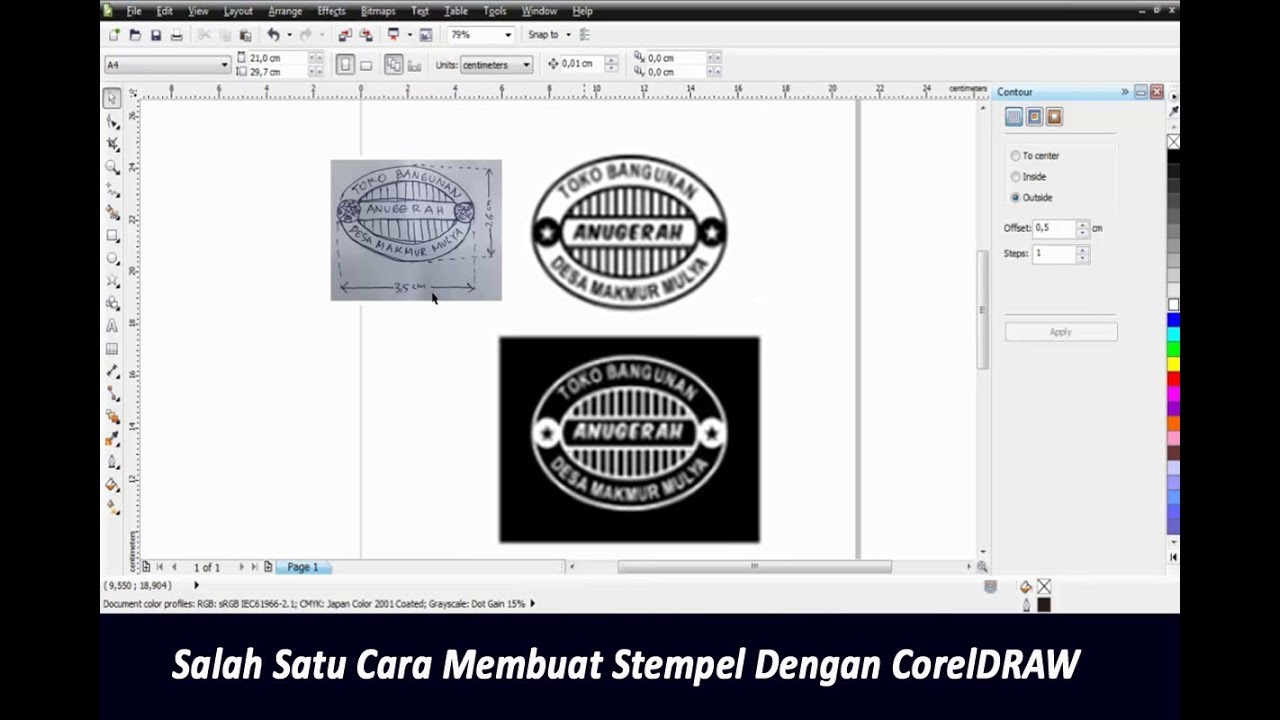Select the Interactive Fill tool
Viewport: 1280px width, 720px height.
[x=112, y=507]
